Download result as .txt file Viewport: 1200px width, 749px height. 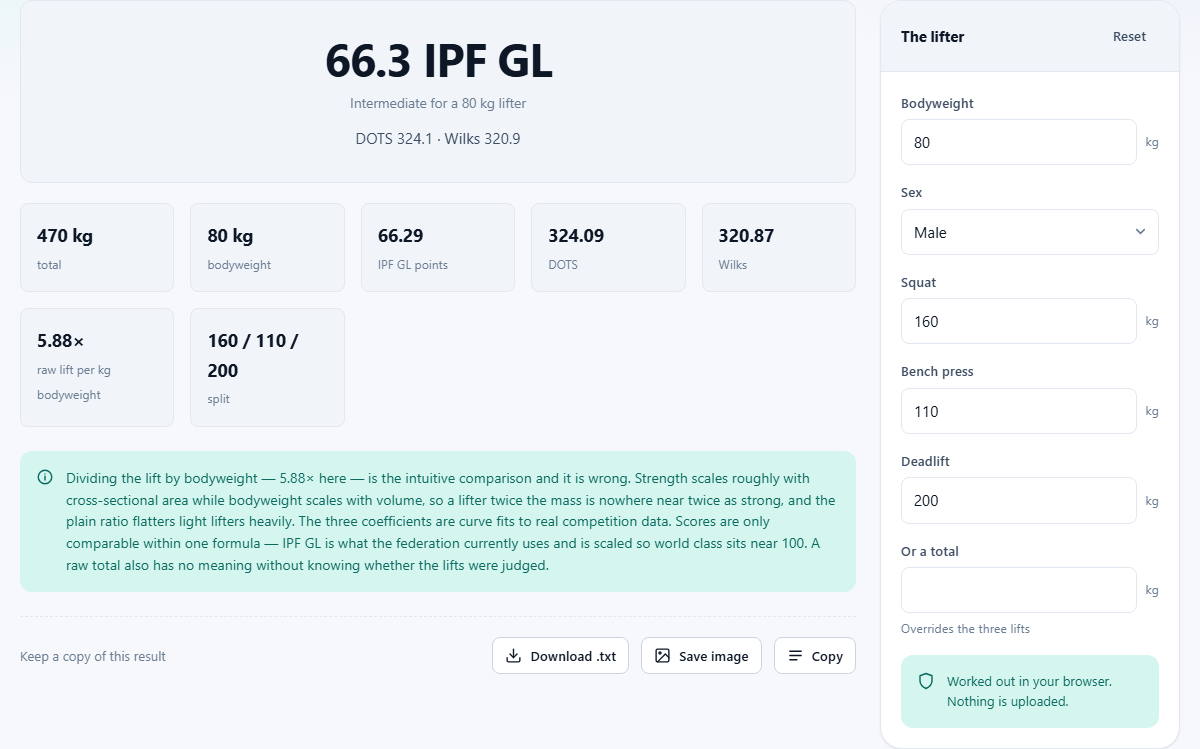[560, 656]
